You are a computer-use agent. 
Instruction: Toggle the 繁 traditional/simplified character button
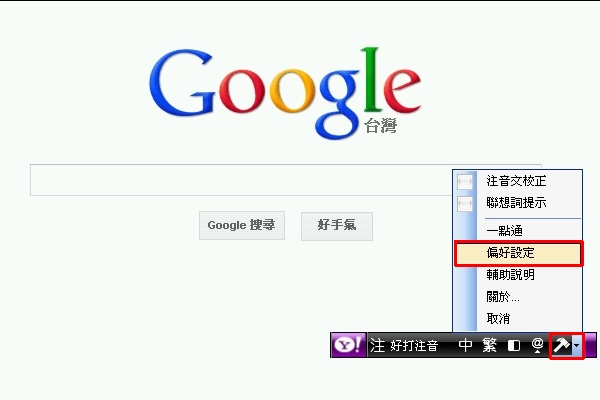pos(489,345)
